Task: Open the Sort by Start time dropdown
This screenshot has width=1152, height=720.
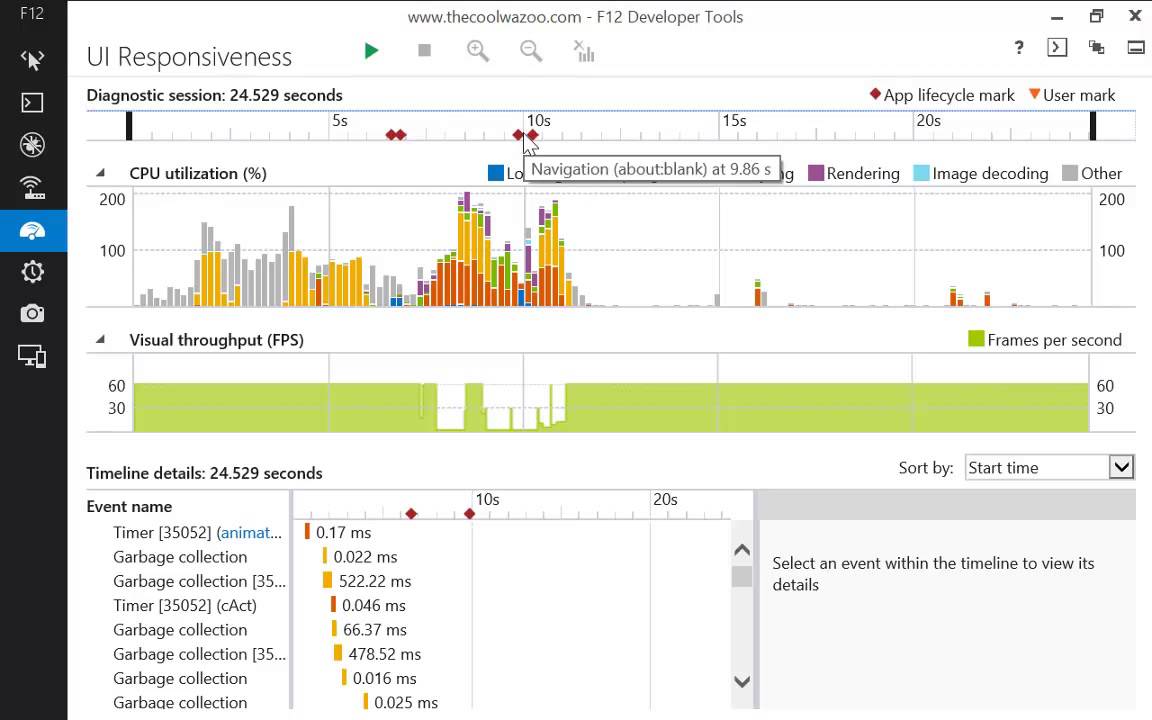Action: pos(1048,467)
